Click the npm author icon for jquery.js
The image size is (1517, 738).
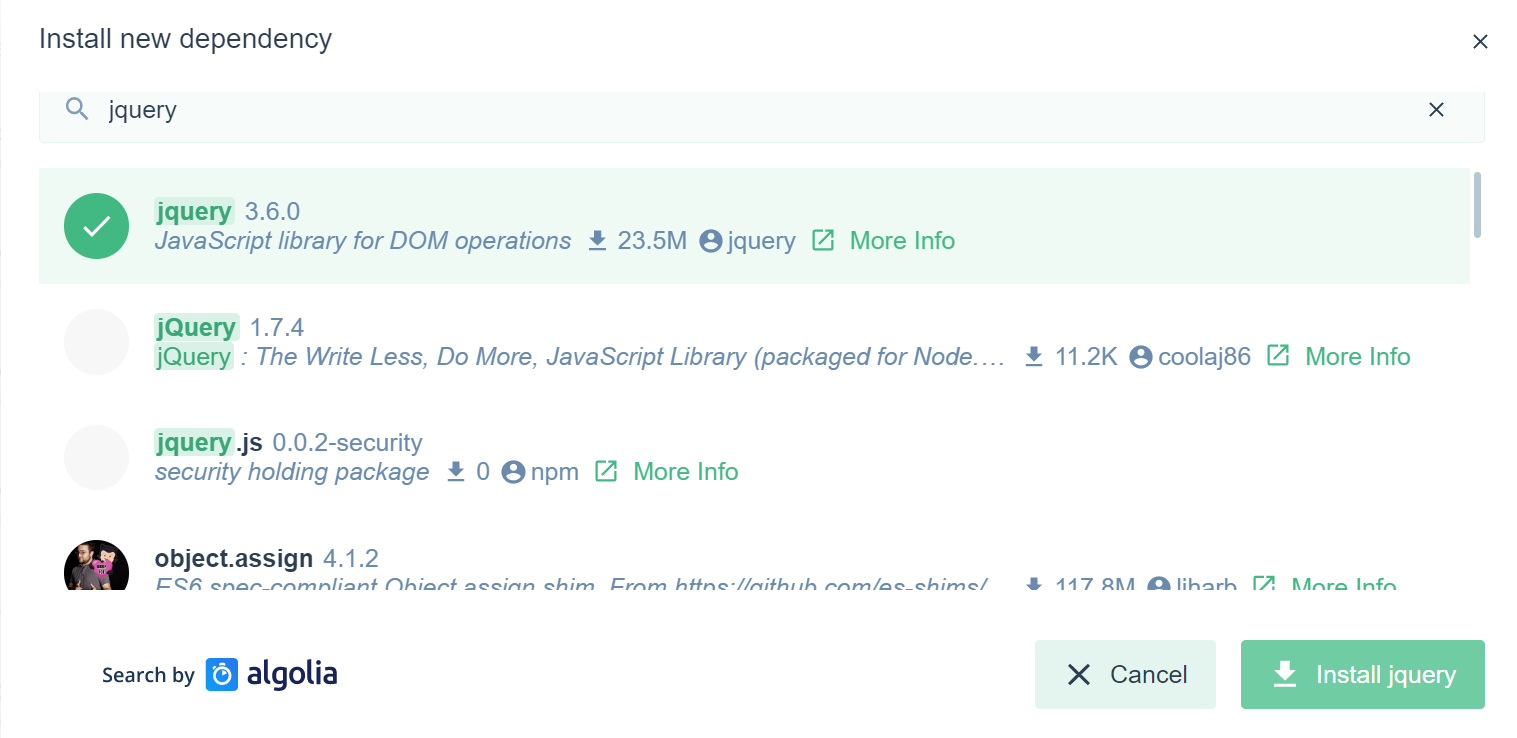click(514, 472)
